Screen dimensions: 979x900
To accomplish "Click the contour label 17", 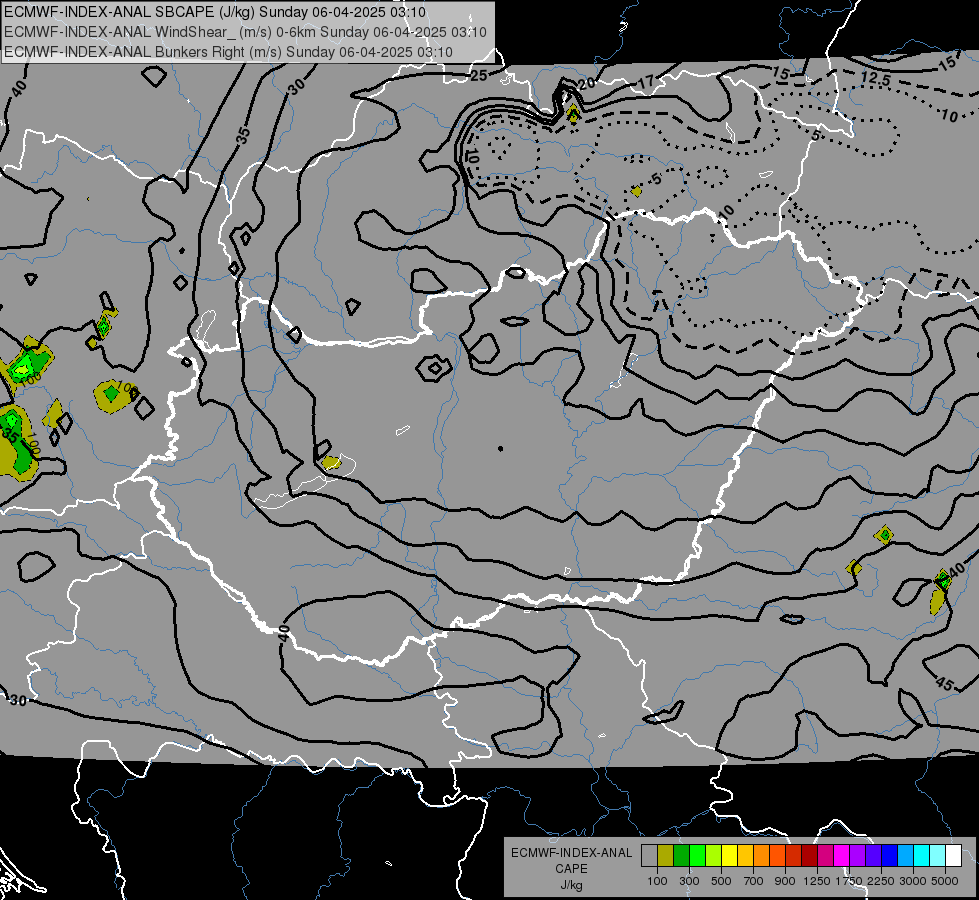I will (x=646, y=81).
